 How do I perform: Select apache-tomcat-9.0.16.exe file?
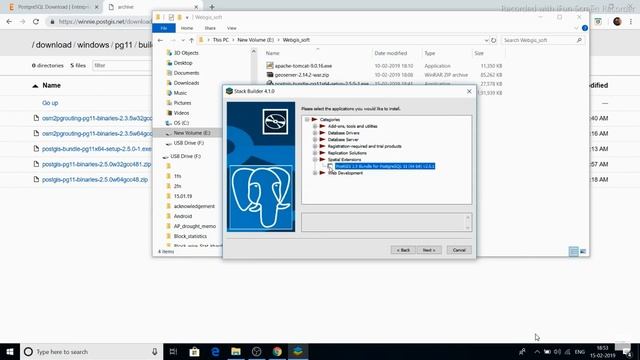(x=303, y=66)
